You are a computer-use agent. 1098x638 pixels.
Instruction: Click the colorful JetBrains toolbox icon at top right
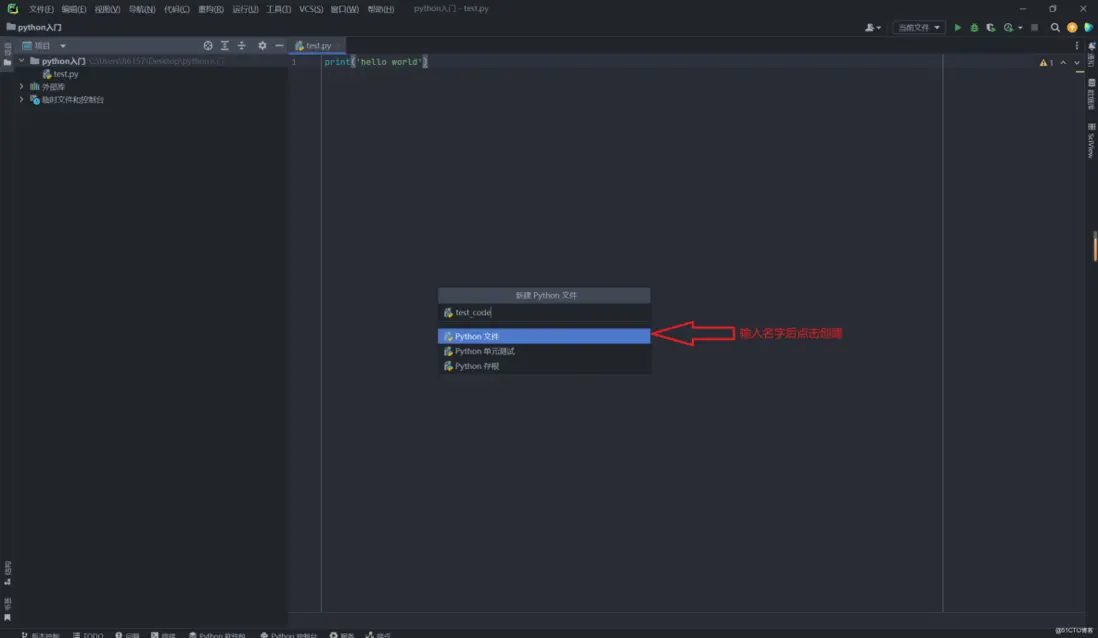[1088, 27]
